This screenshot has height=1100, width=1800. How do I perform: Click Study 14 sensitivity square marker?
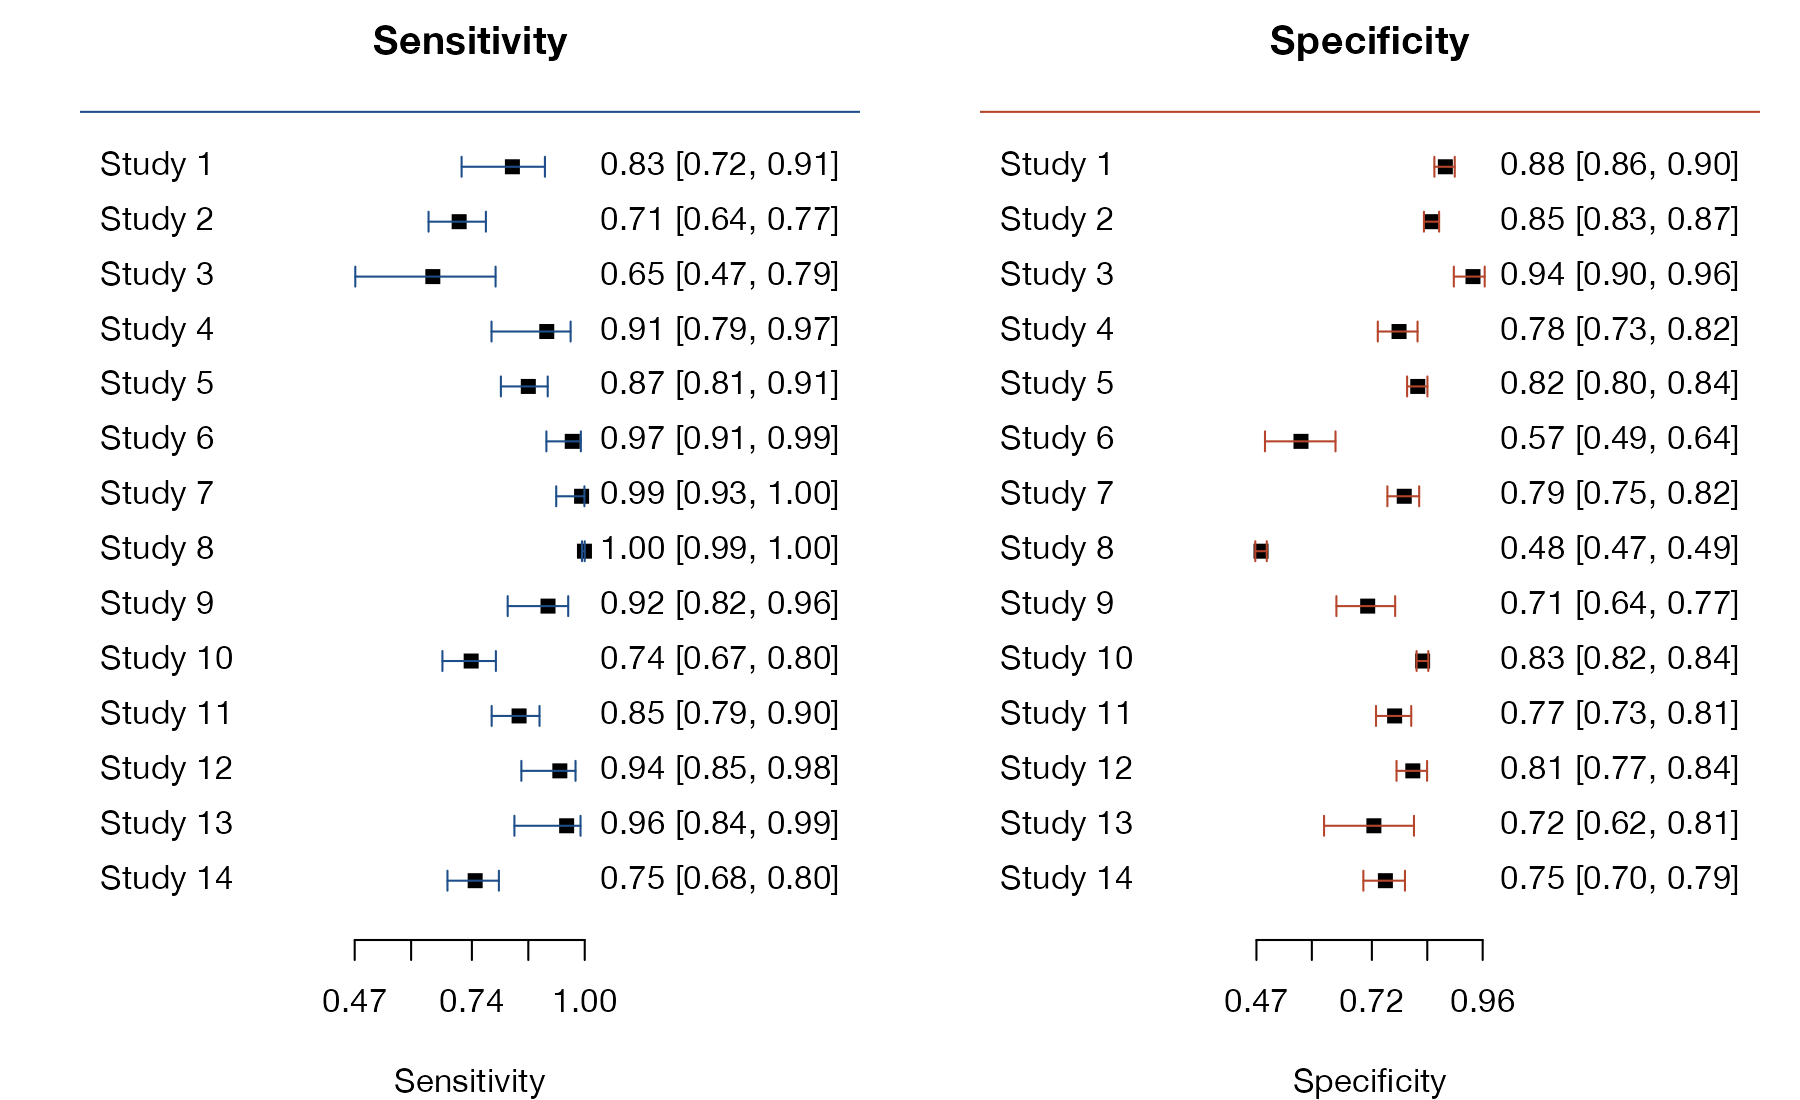click(x=475, y=880)
